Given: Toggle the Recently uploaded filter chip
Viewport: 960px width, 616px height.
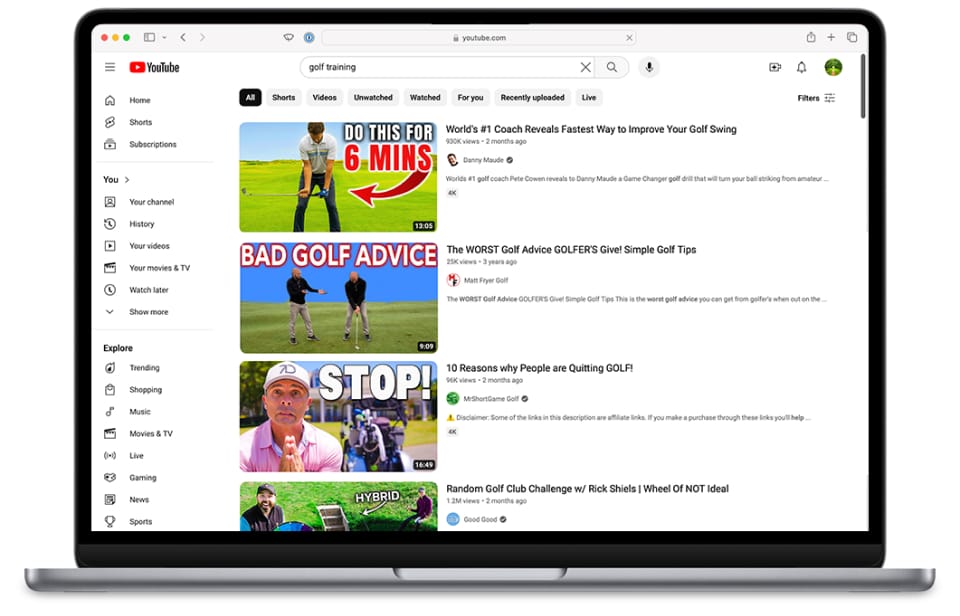Looking at the screenshot, I should coord(532,98).
